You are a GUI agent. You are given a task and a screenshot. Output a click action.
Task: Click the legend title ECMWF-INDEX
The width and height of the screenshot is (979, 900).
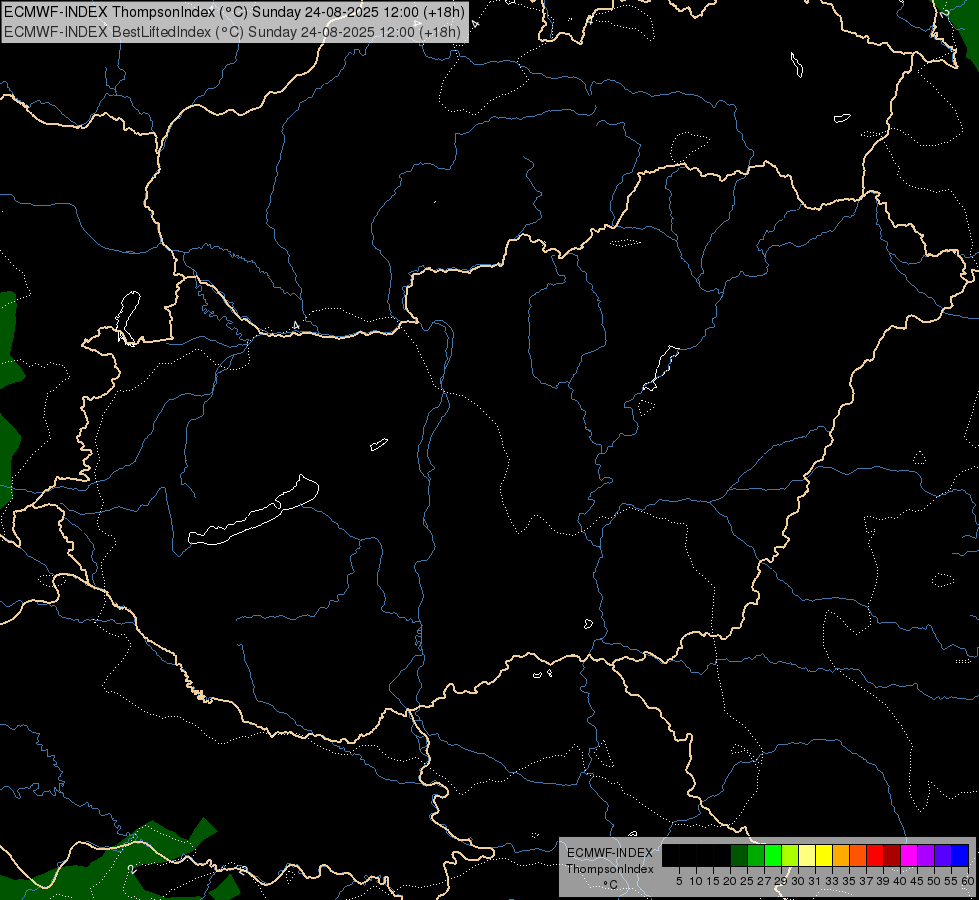609,853
